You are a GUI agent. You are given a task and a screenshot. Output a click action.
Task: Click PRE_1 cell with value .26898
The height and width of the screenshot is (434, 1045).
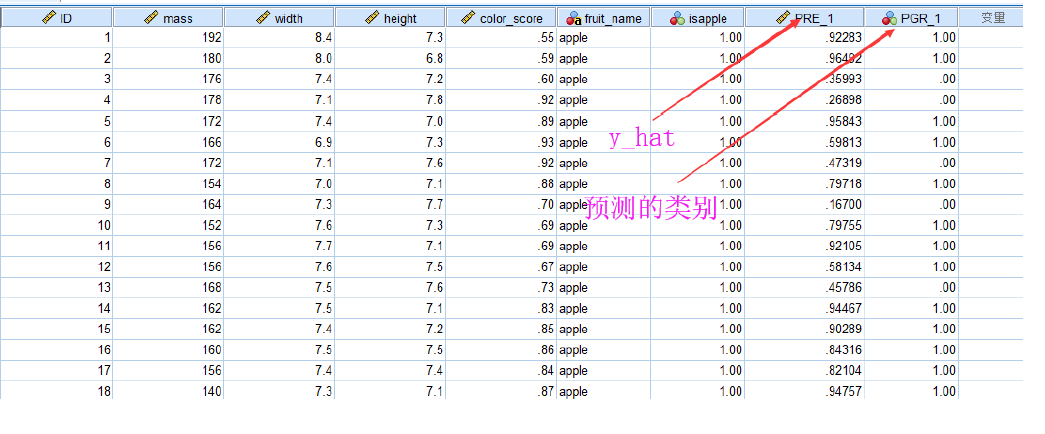[804, 100]
